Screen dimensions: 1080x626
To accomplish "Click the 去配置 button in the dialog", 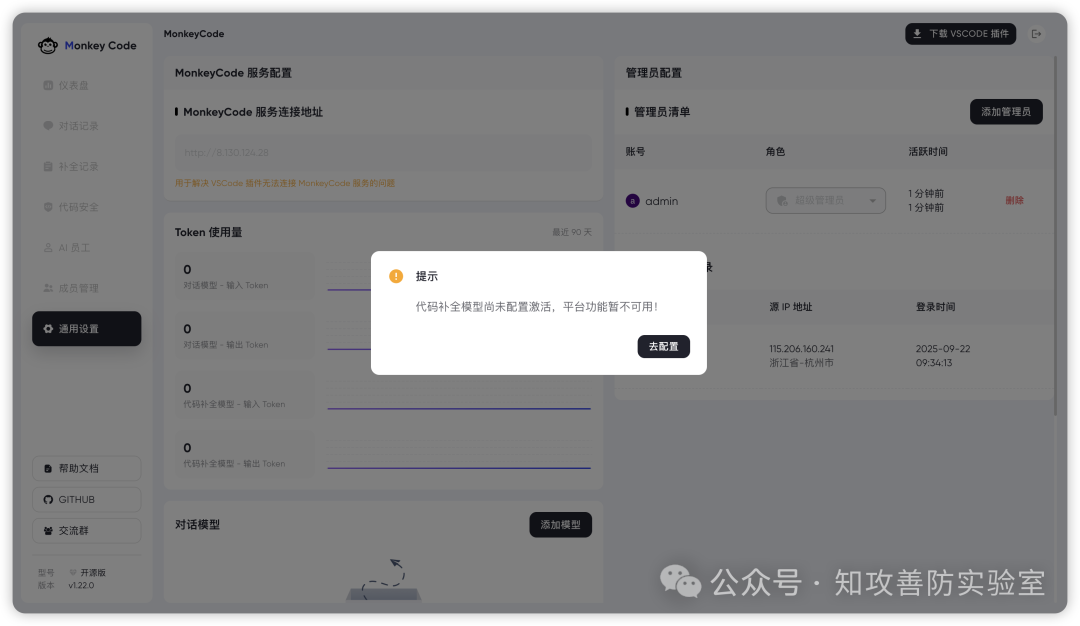I will point(664,346).
